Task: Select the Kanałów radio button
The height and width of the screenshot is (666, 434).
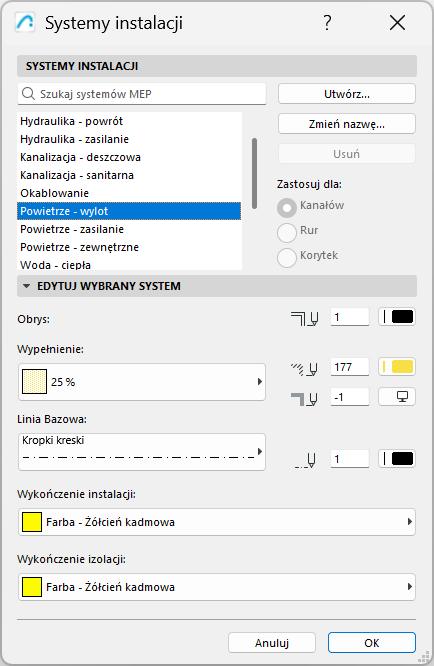Action: [287, 208]
